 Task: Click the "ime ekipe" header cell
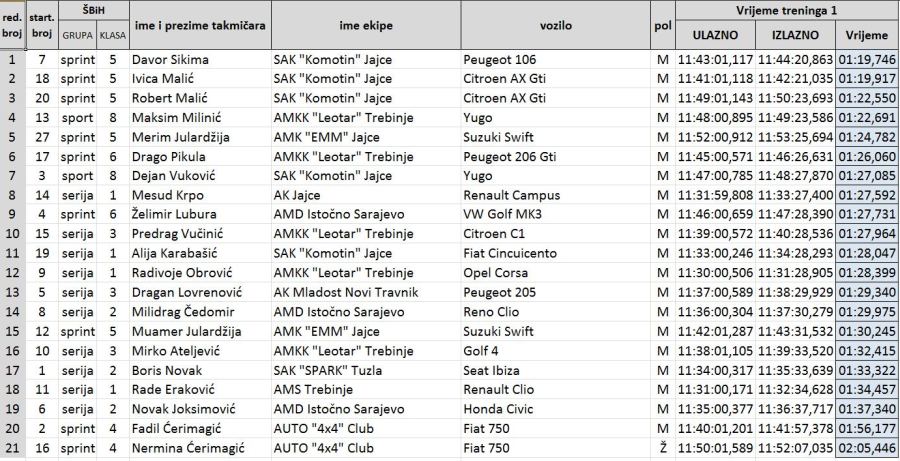point(364,25)
